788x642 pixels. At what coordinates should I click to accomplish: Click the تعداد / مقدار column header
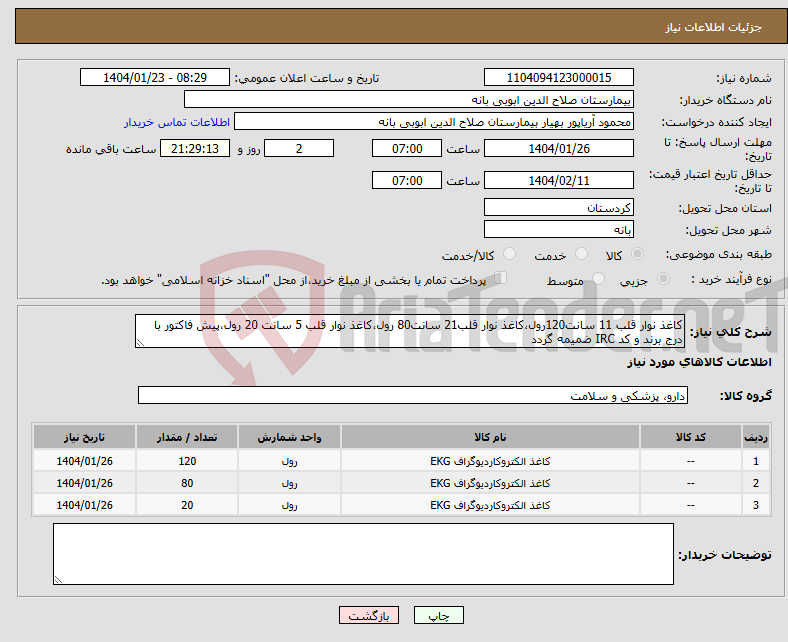(x=187, y=437)
